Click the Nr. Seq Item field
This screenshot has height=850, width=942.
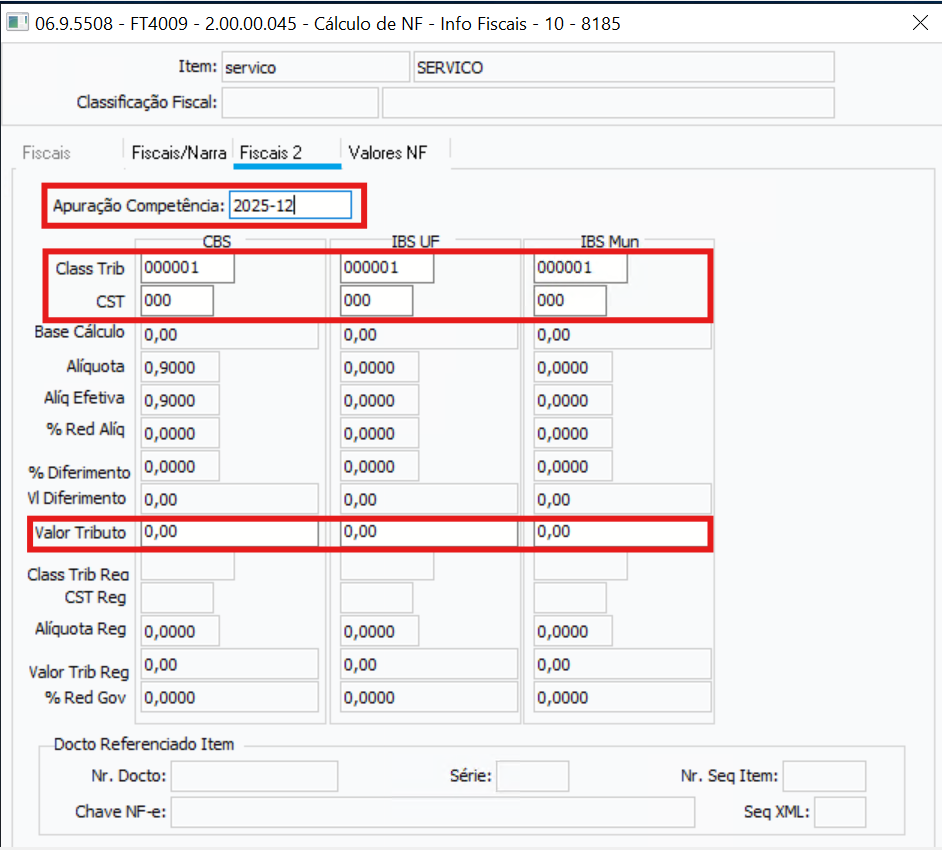824,776
